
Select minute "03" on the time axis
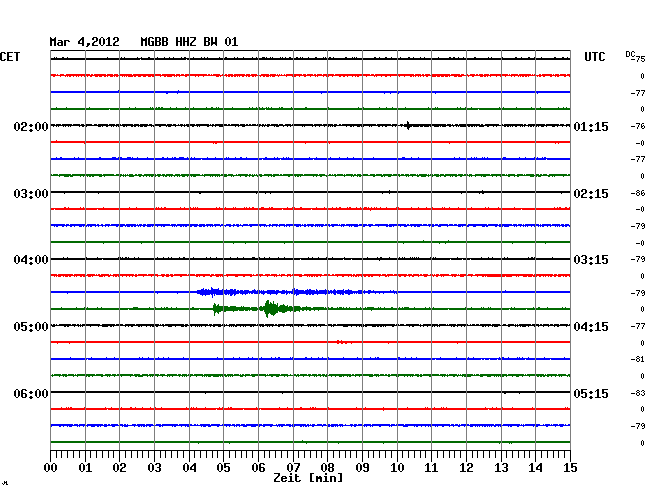154,467
